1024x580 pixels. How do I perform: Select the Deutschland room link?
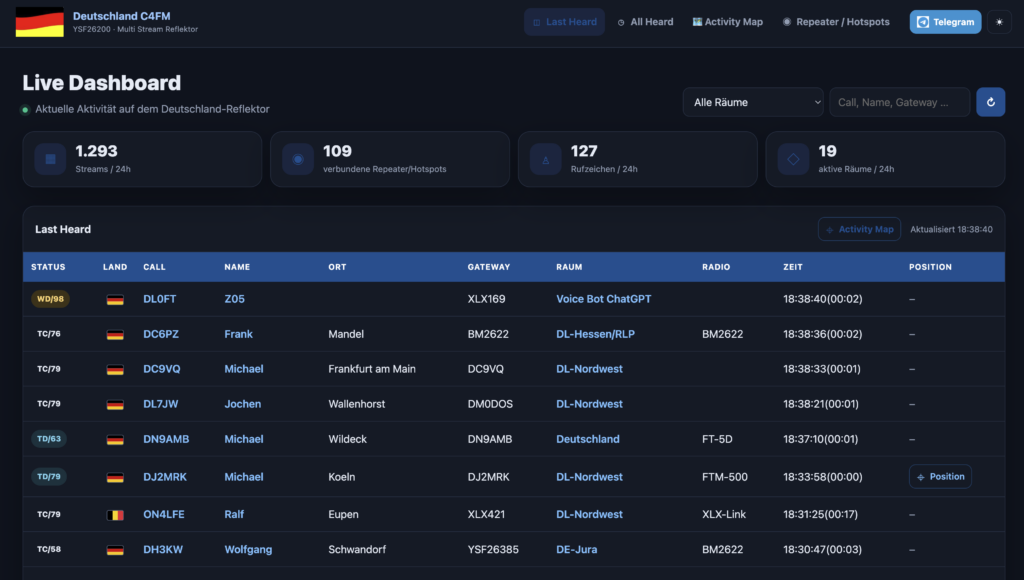588,439
